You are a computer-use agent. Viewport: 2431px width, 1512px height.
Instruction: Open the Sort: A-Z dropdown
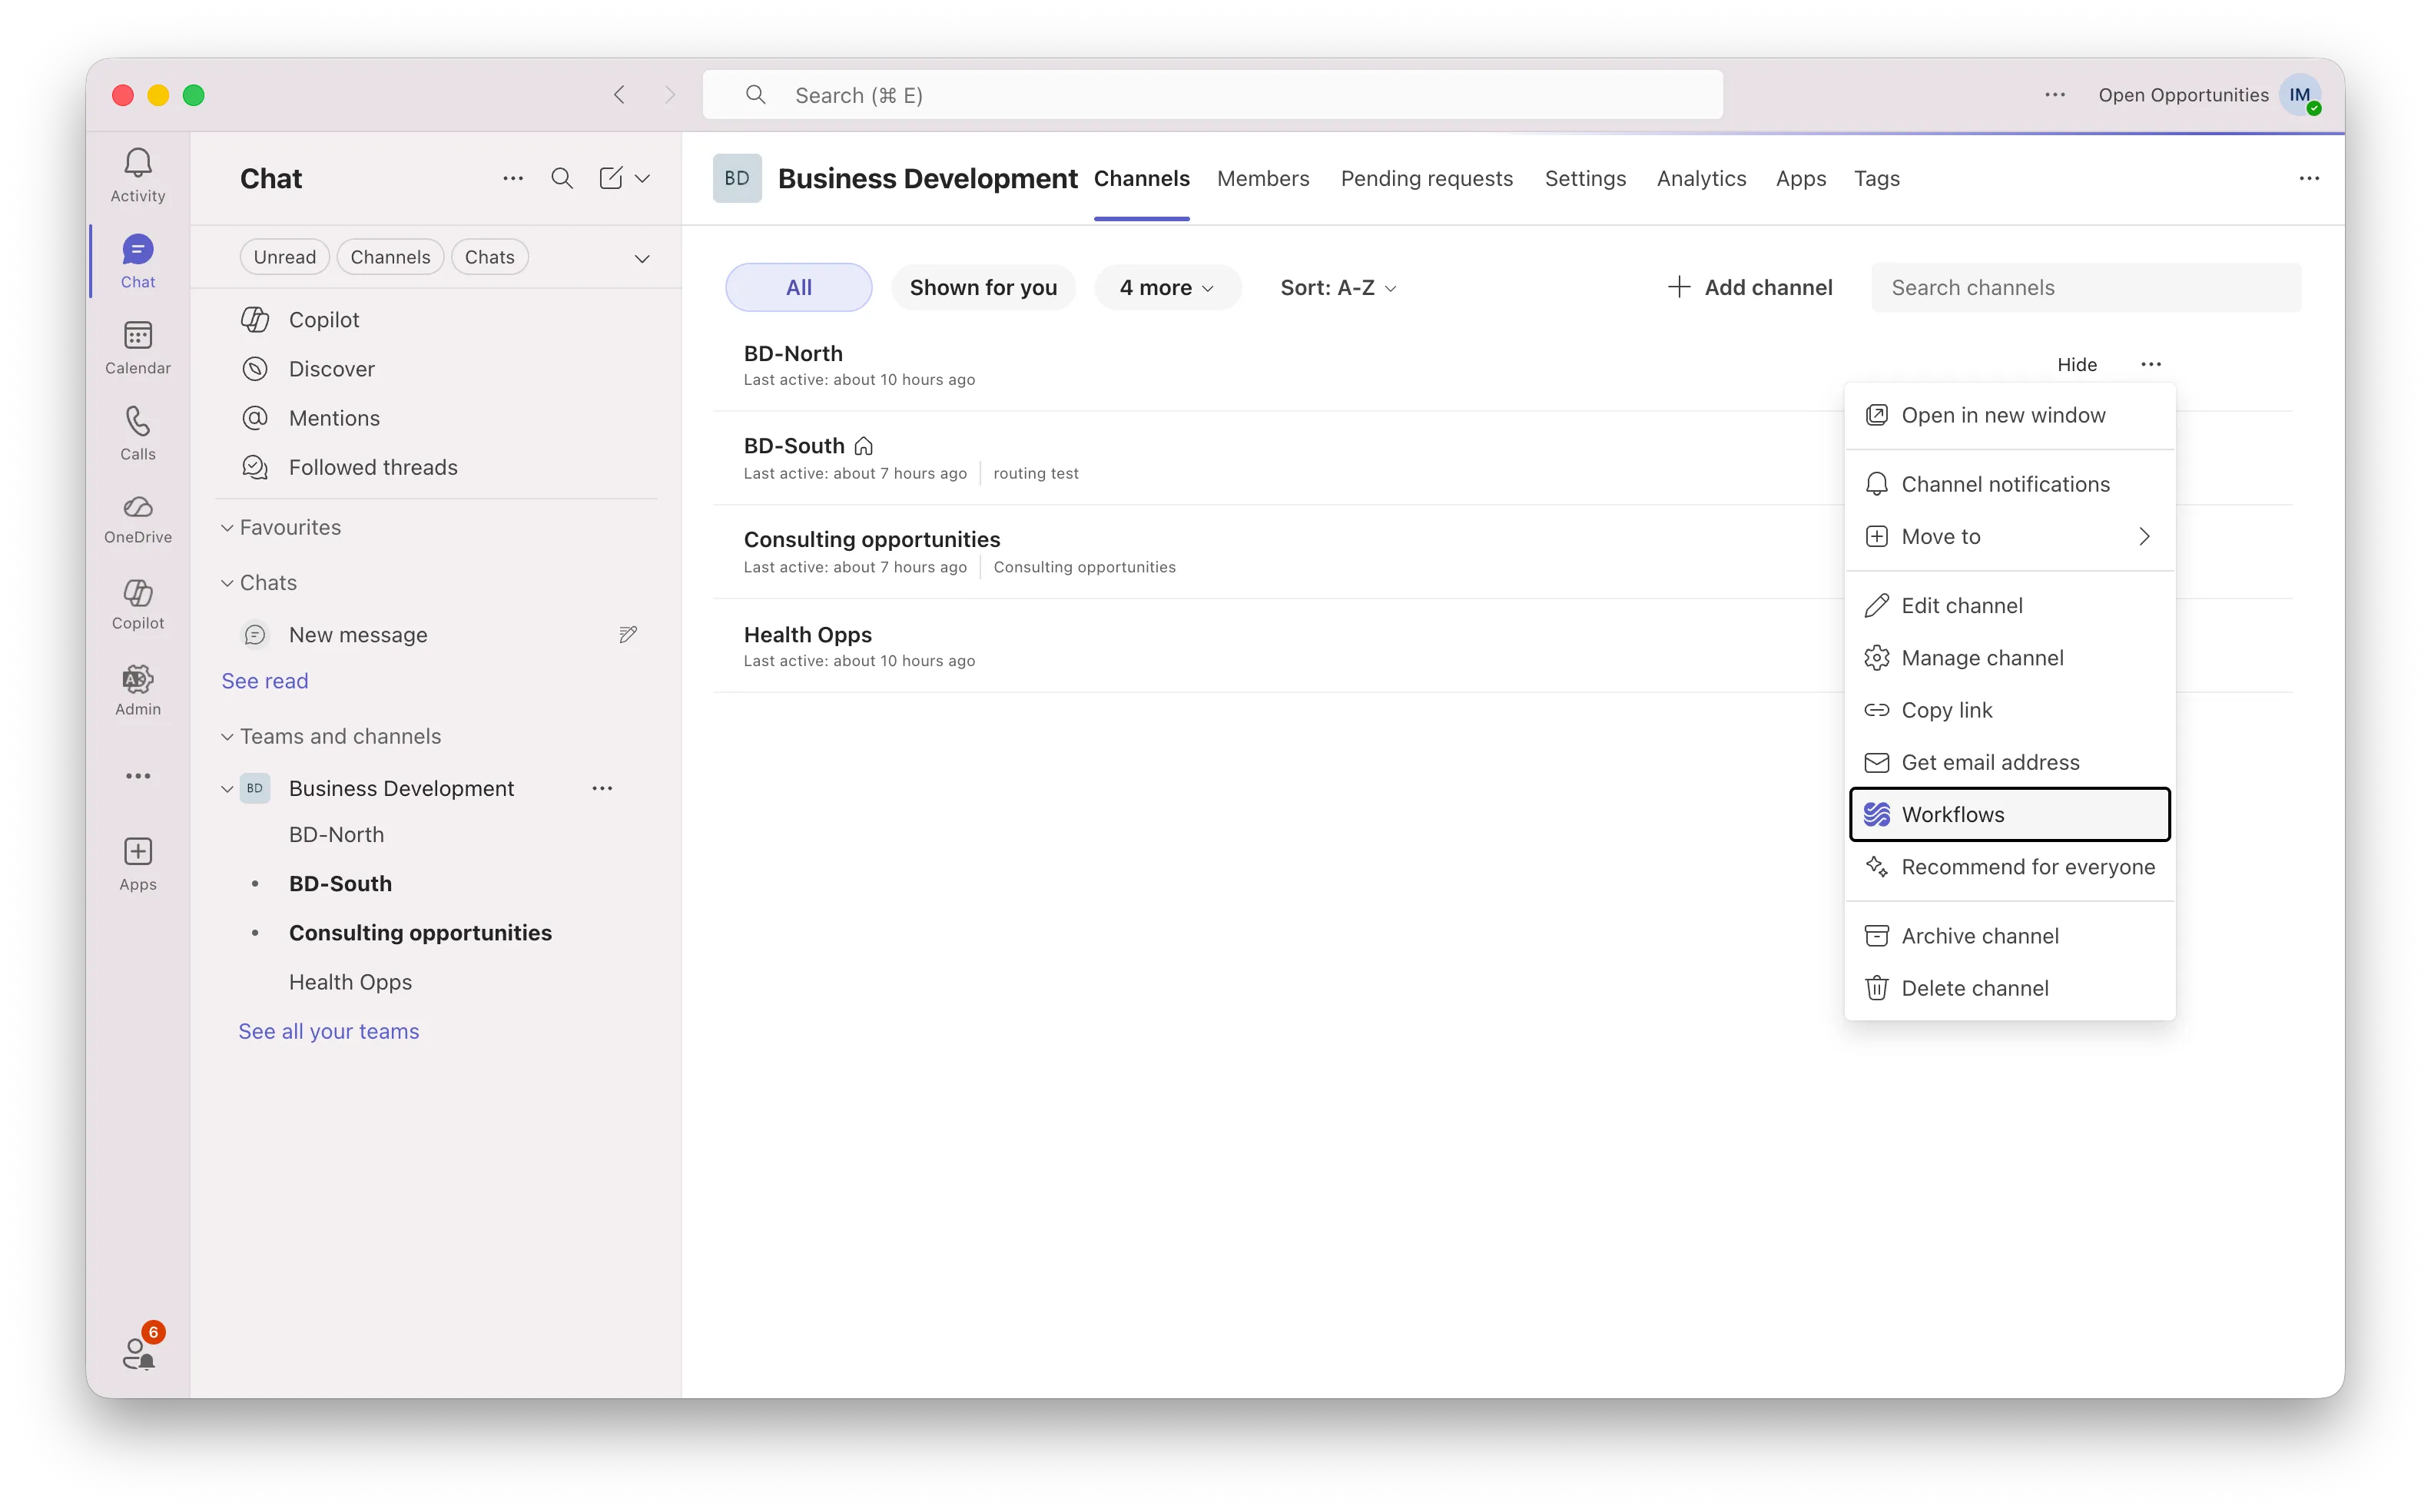pyautogui.click(x=1338, y=287)
